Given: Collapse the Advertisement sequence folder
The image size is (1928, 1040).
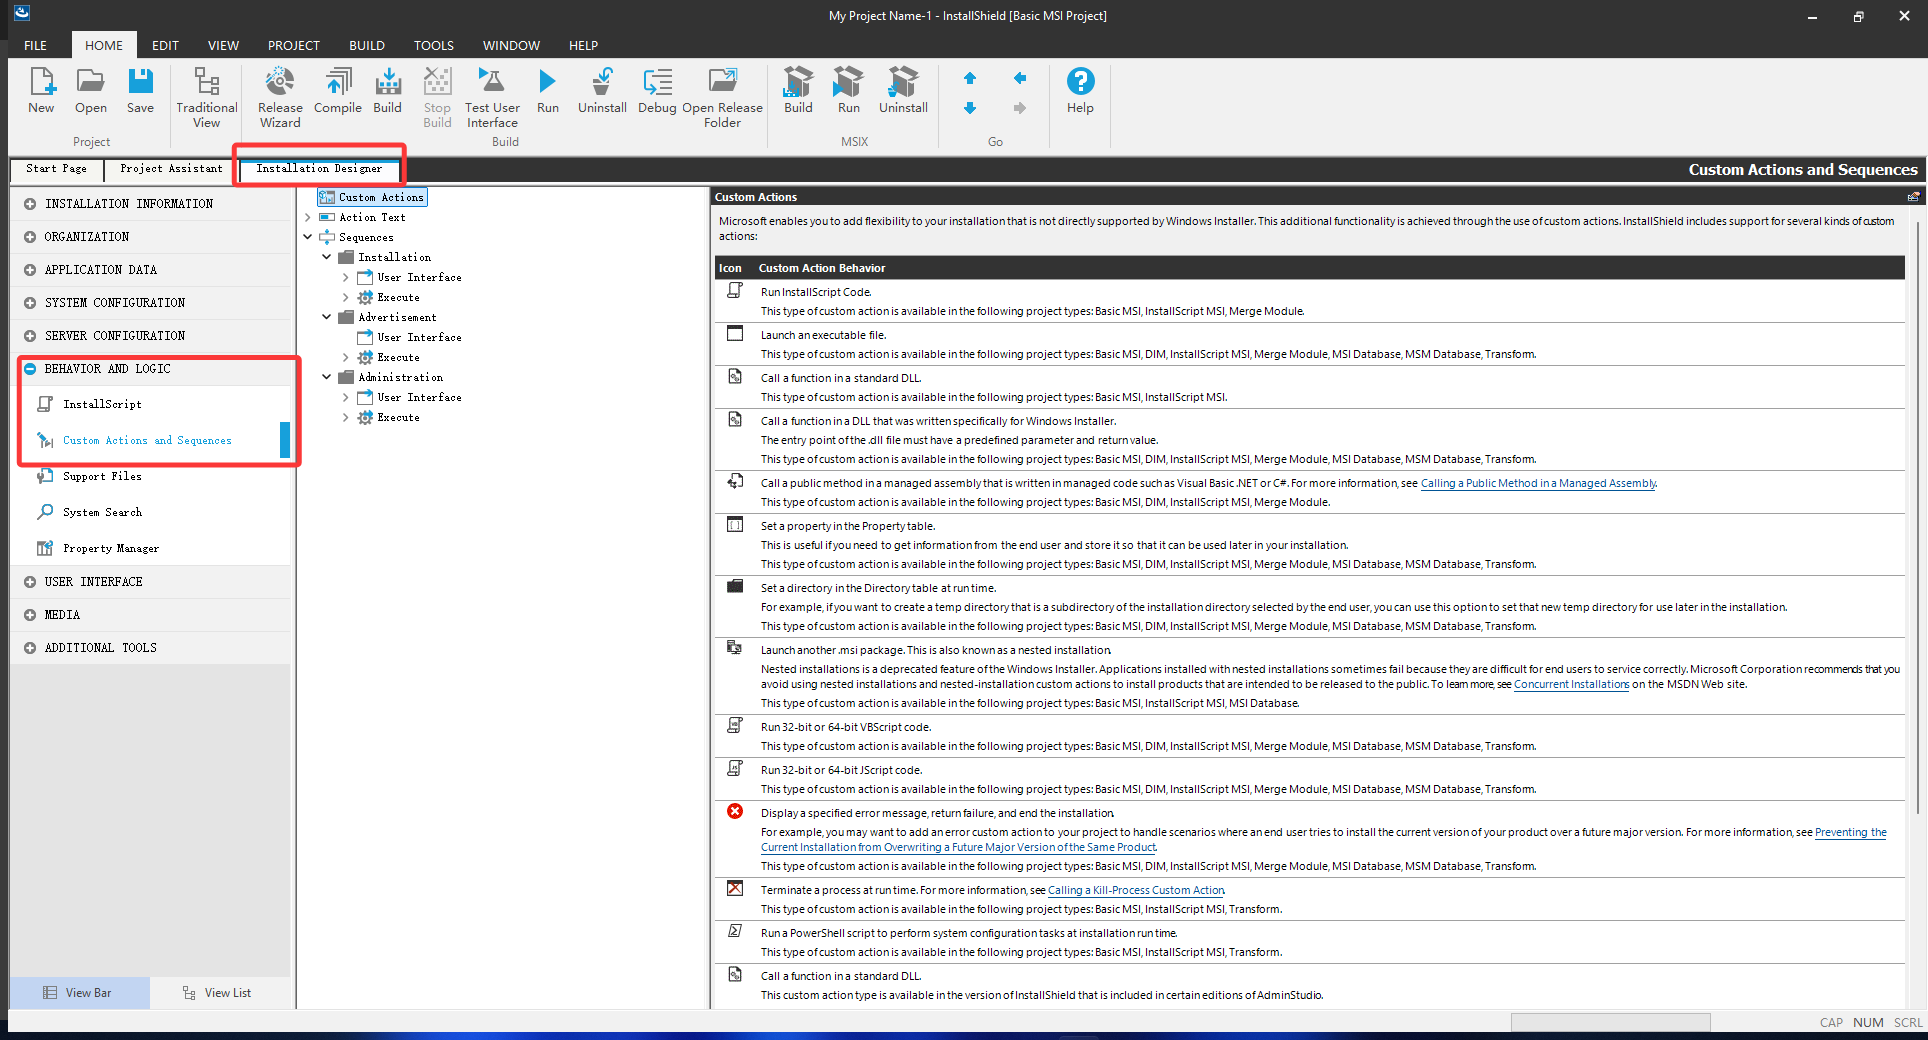Looking at the screenshot, I should click(x=327, y=317).
